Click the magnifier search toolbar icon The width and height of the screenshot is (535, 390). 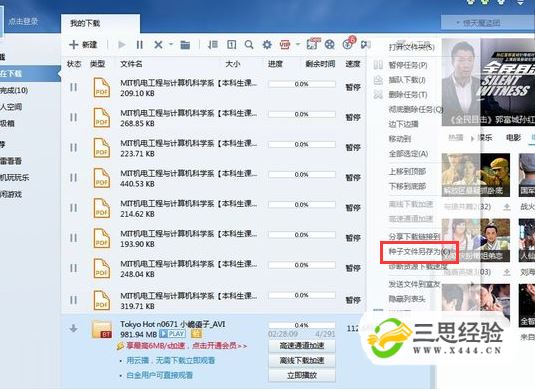pyautogui.click(x=249, y=45)
